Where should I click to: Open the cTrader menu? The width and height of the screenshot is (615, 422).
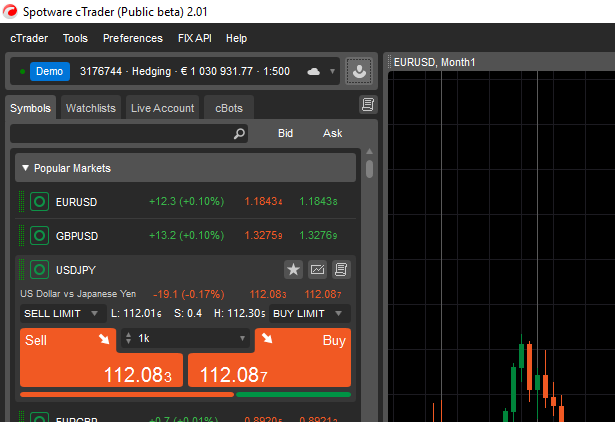coord(29,38)
